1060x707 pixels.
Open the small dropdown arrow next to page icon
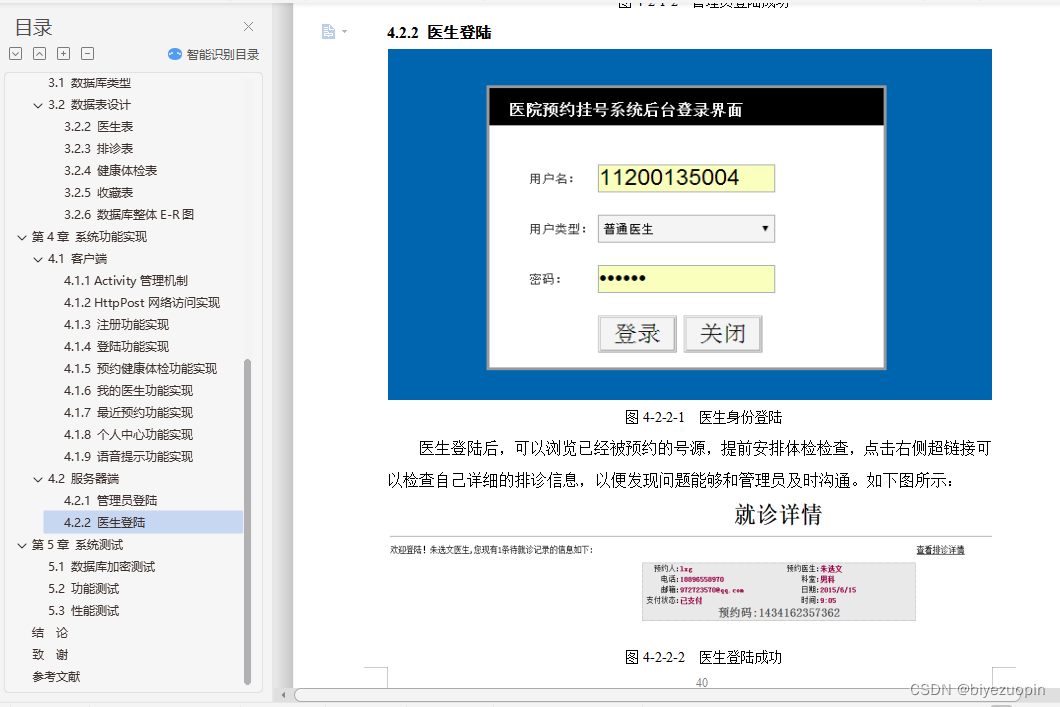pyautogui.click(x=344, y=32)
